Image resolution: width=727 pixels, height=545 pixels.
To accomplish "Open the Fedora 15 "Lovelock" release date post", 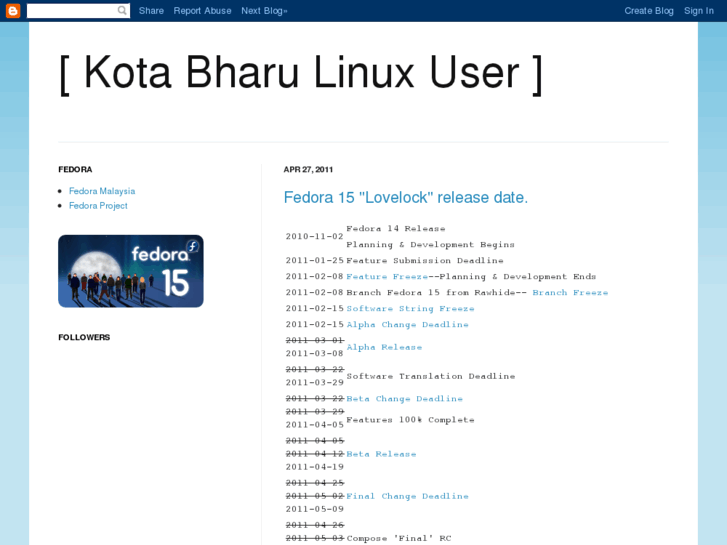I will pyautogui.click(x=406, y=198).
